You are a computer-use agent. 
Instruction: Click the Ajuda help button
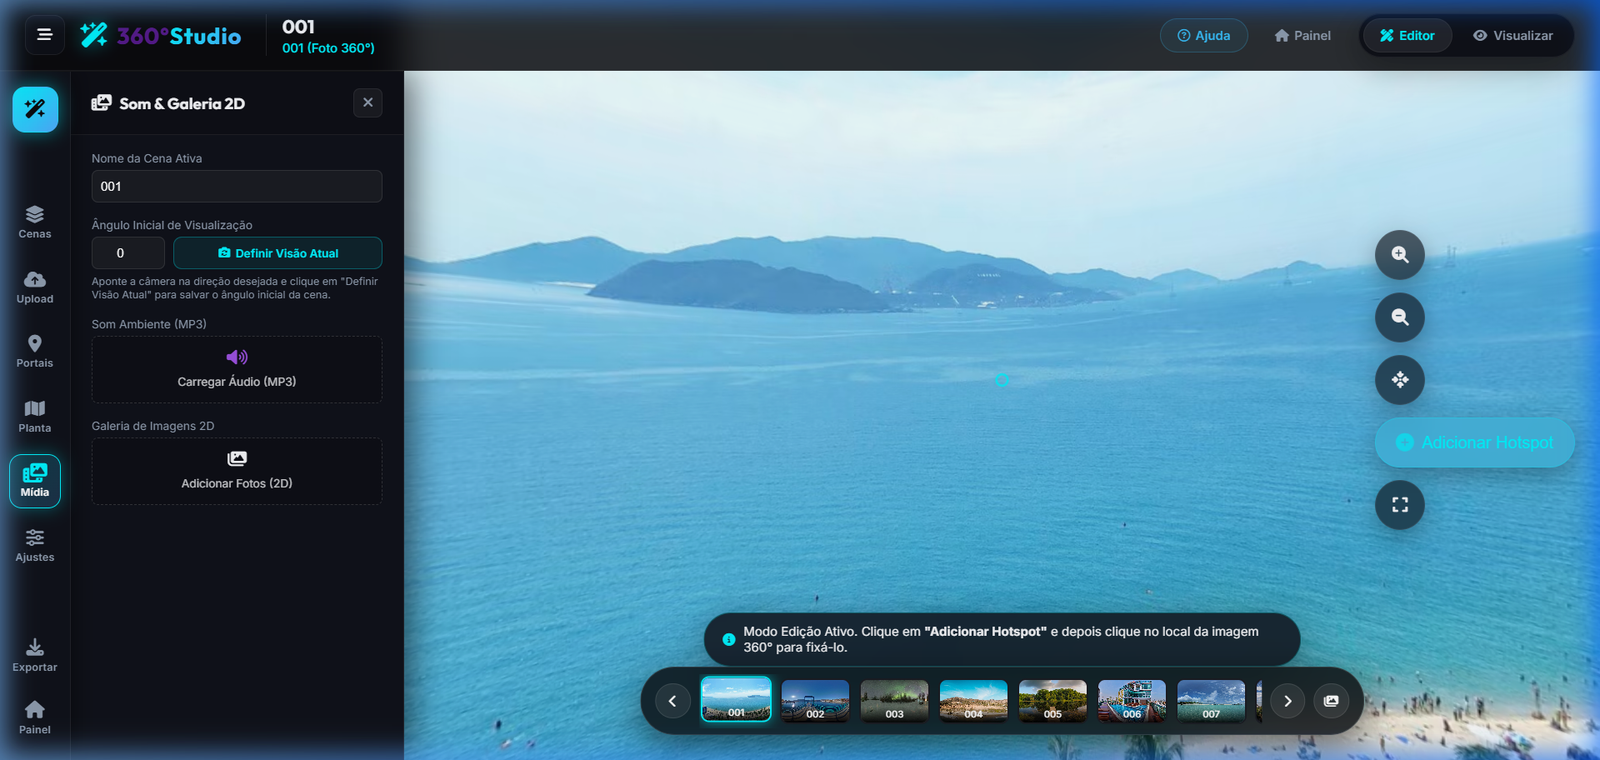click(x=1204, y=35)
